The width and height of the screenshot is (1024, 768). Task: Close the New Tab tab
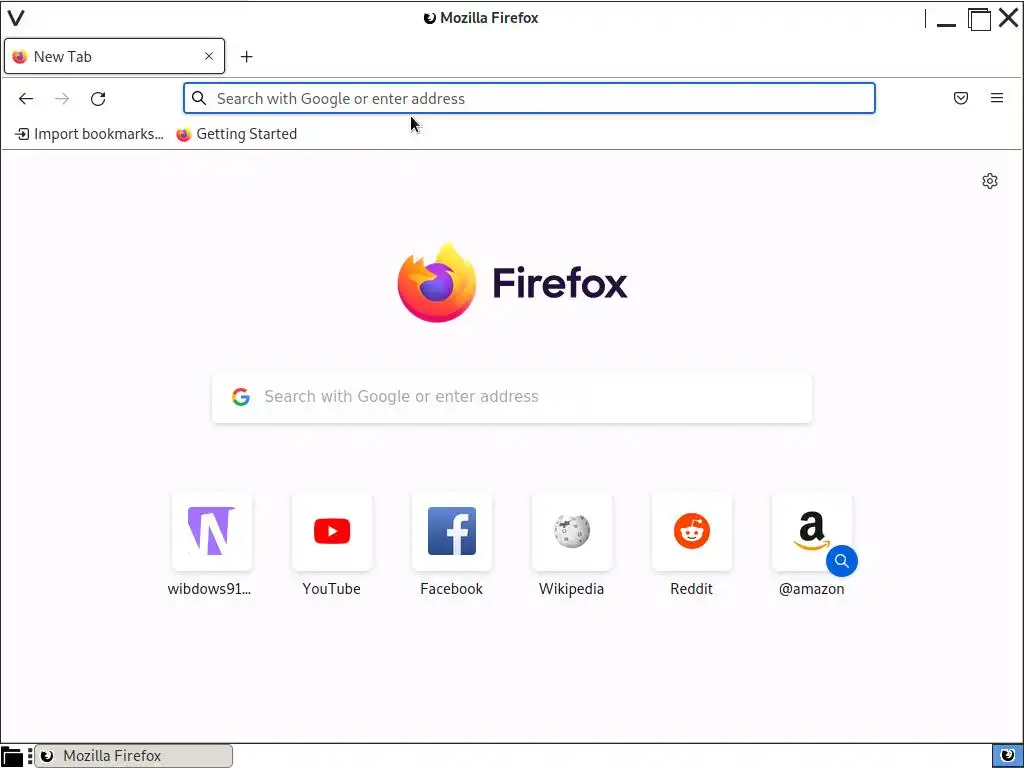[x=209, y=56]
